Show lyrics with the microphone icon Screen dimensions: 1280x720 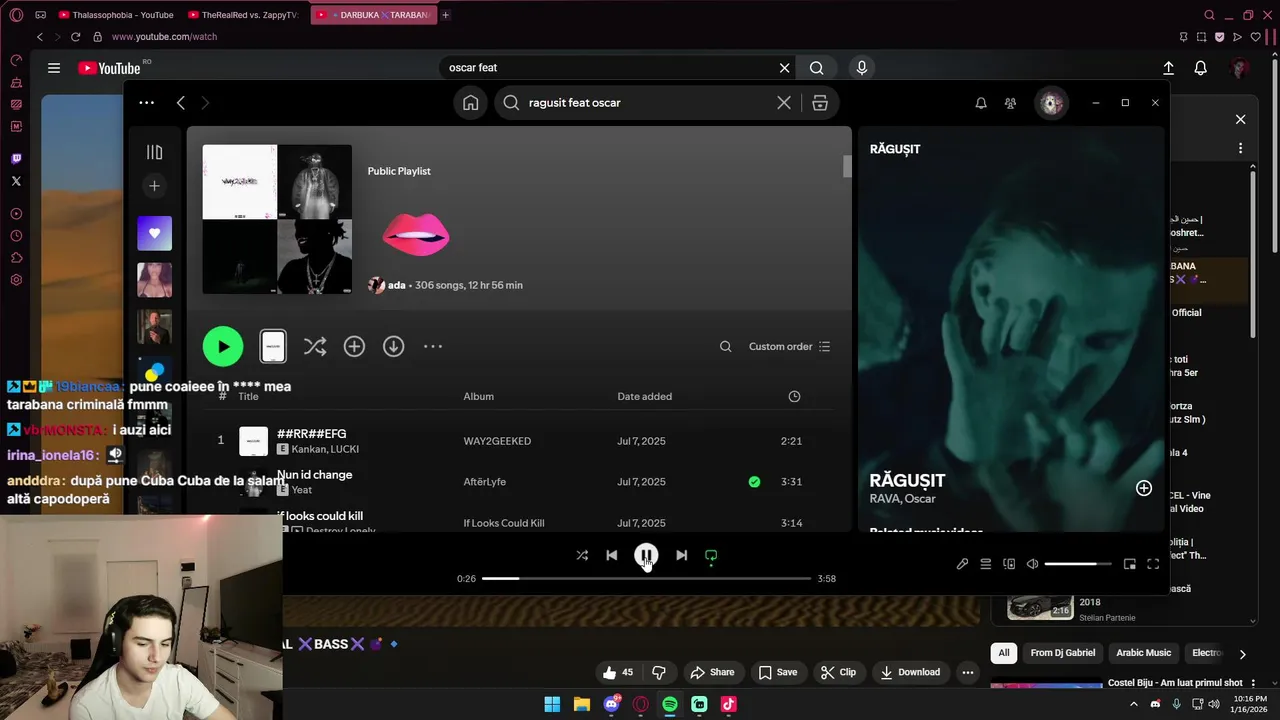962,564
